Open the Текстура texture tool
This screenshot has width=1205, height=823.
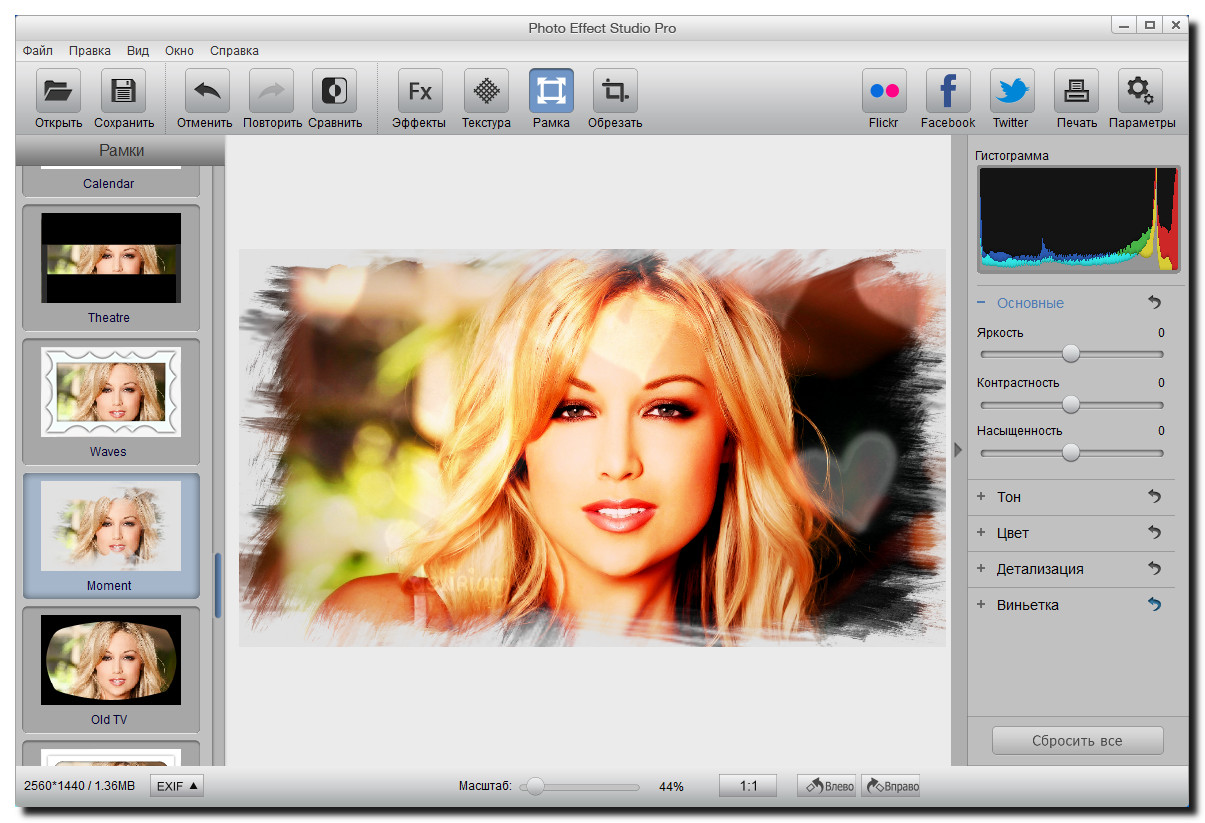[x=486, y=92]
